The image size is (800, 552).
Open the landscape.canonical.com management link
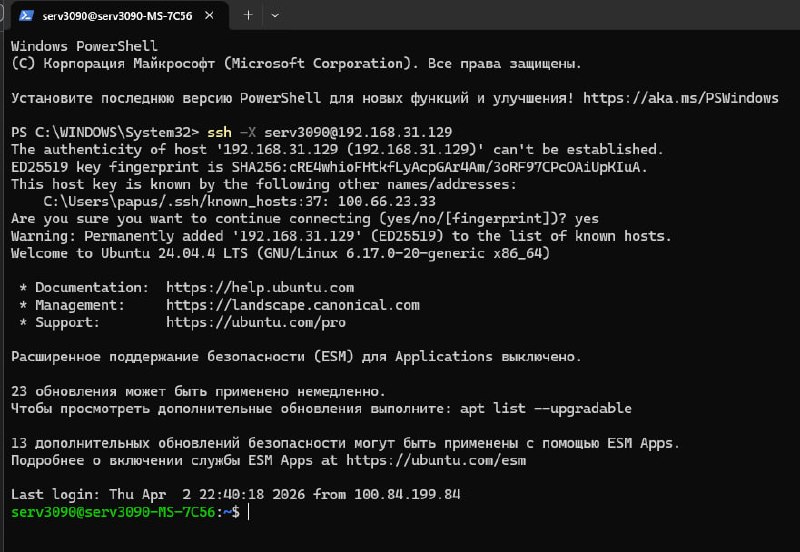pos(292,304)
